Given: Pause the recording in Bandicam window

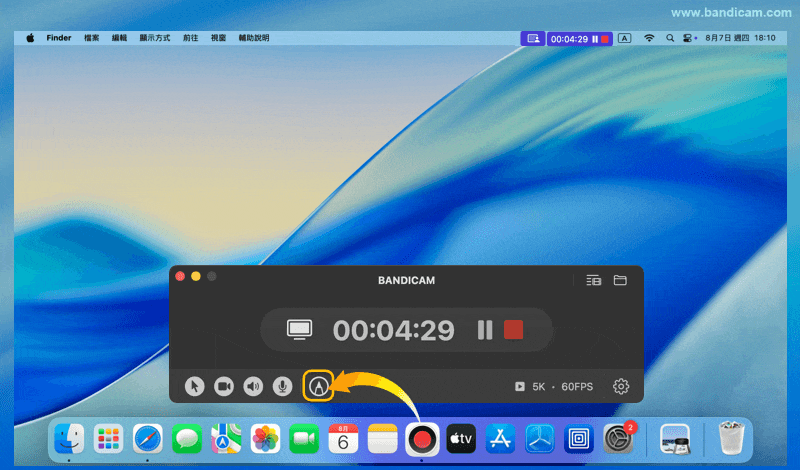Looking at the screenshot, I should (x=485, y=330).
